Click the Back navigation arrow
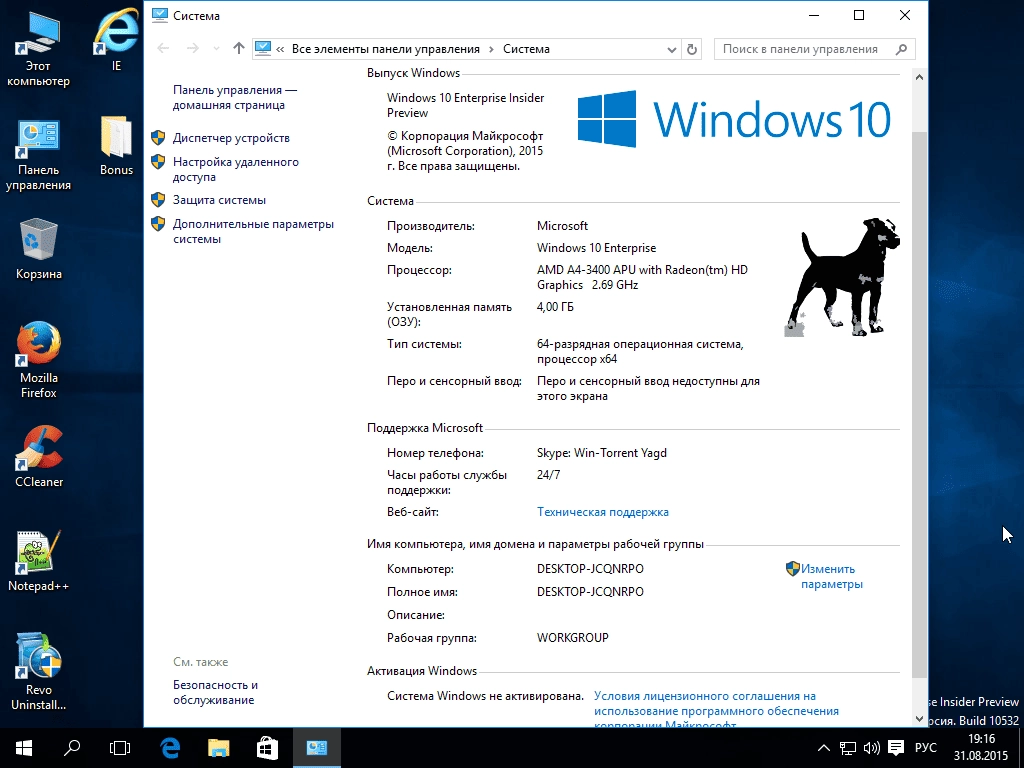Image resolution: width=1024 pixels, height=768 pixels. (163, 48)
